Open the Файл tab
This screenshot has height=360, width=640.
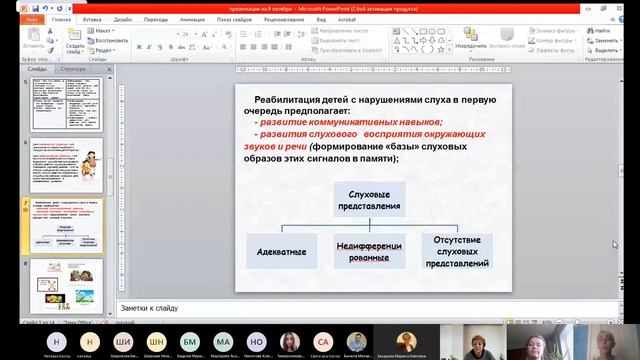[x=32, y=19]
